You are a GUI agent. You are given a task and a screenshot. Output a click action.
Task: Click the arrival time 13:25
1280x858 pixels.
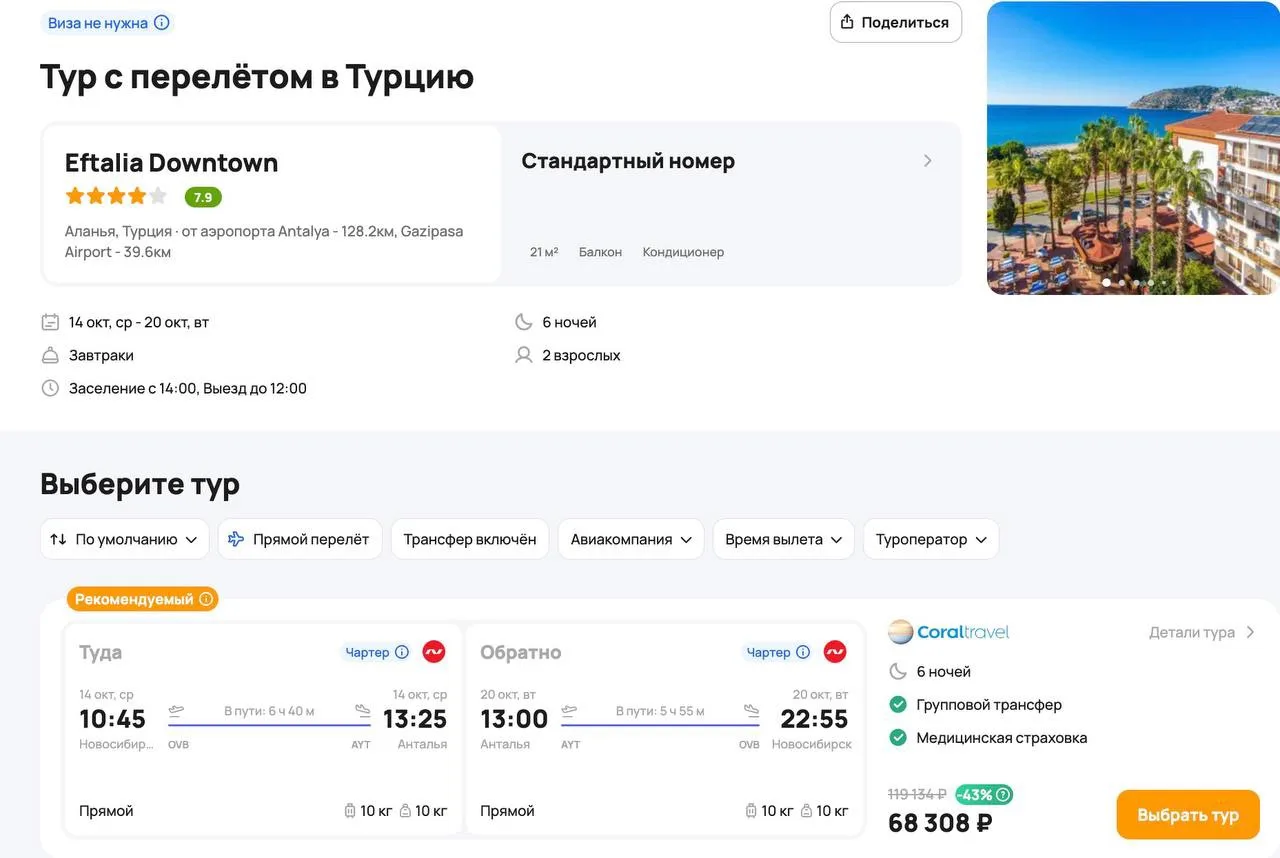[415, 719]
